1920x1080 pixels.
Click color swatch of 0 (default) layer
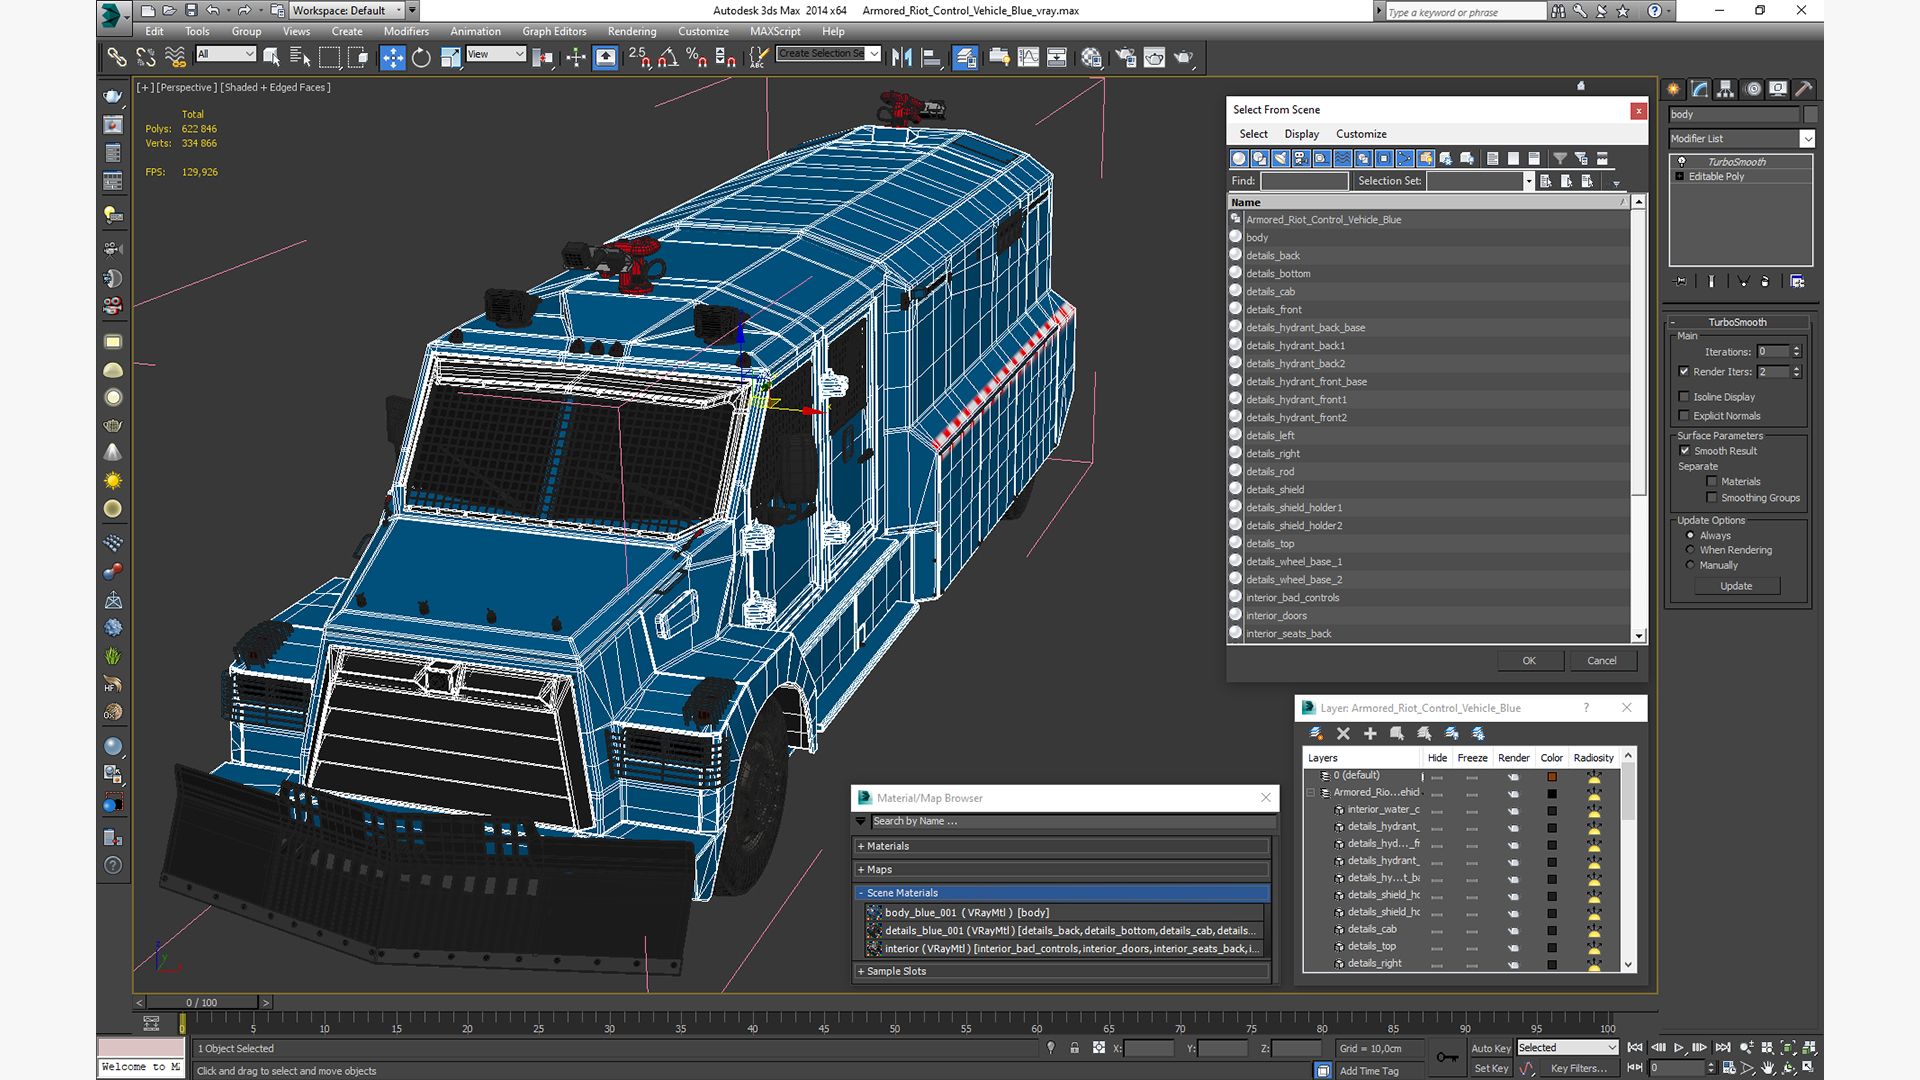click(1552, 777)
